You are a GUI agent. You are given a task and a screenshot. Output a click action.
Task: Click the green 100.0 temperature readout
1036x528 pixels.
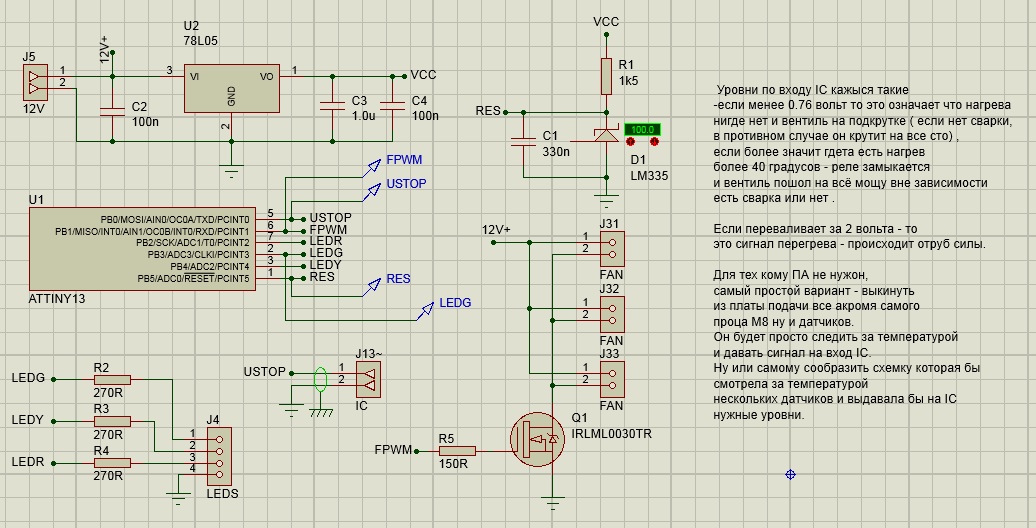click(x=642, y=130)
